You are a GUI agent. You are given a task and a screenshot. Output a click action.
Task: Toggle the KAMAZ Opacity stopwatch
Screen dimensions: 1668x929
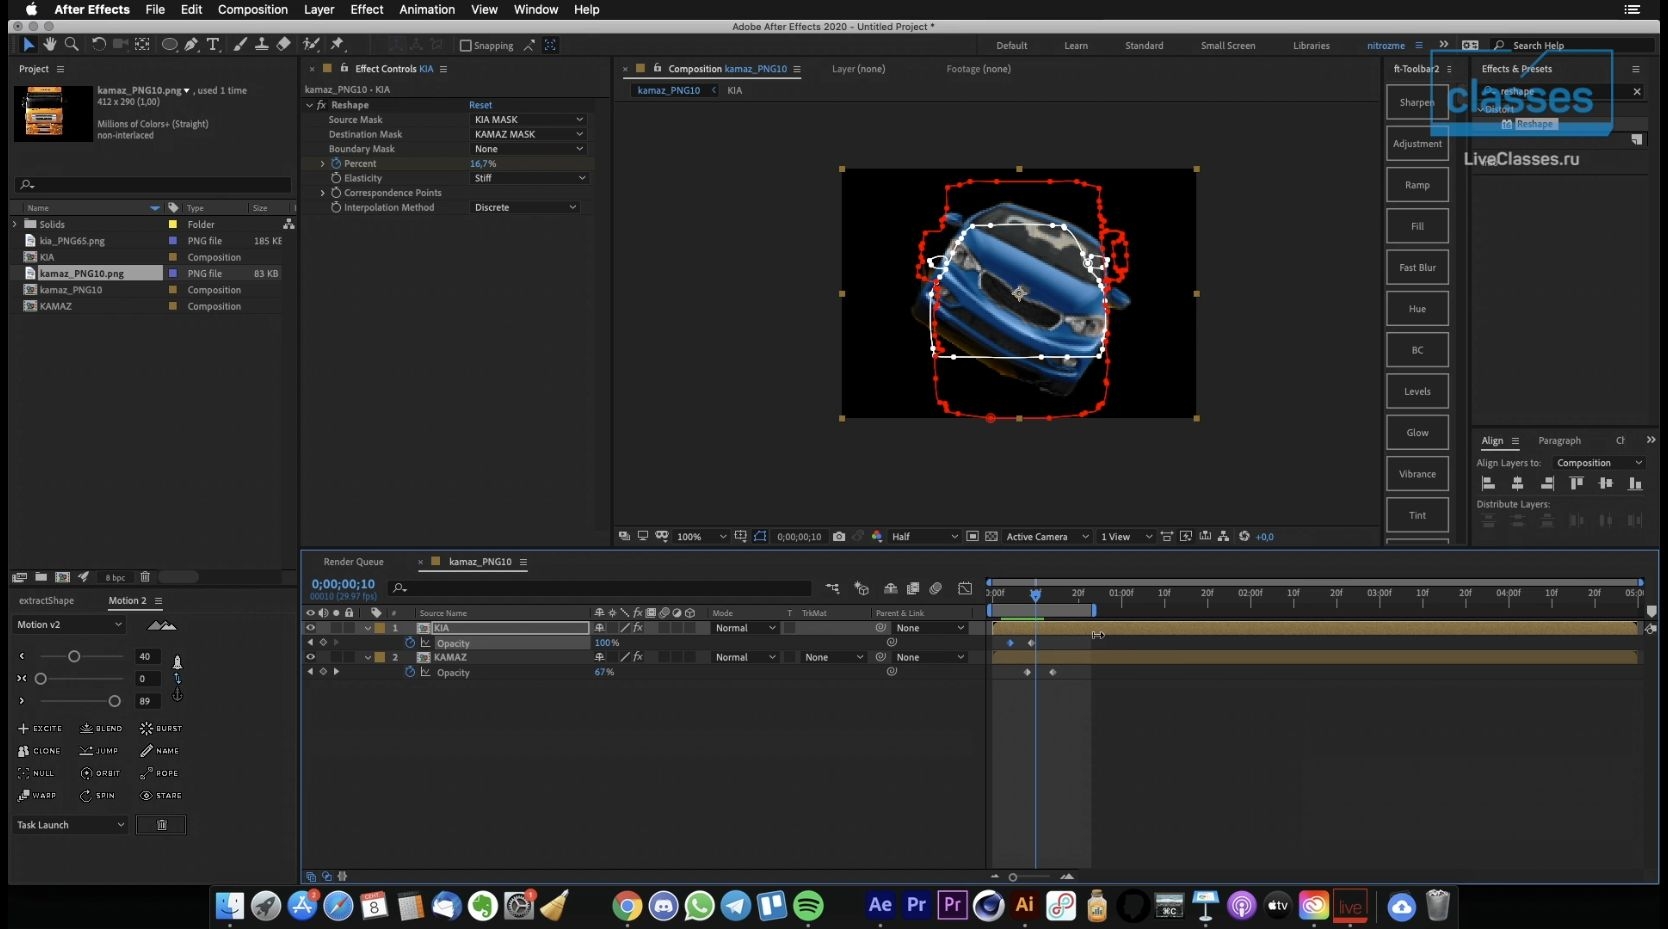click(410, 672)
